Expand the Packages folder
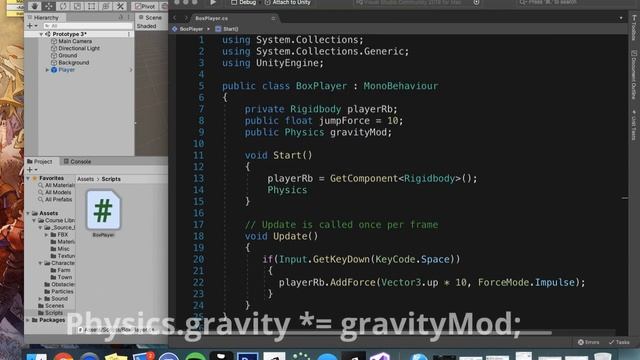 pyautogui.click(x=28, y=320)
